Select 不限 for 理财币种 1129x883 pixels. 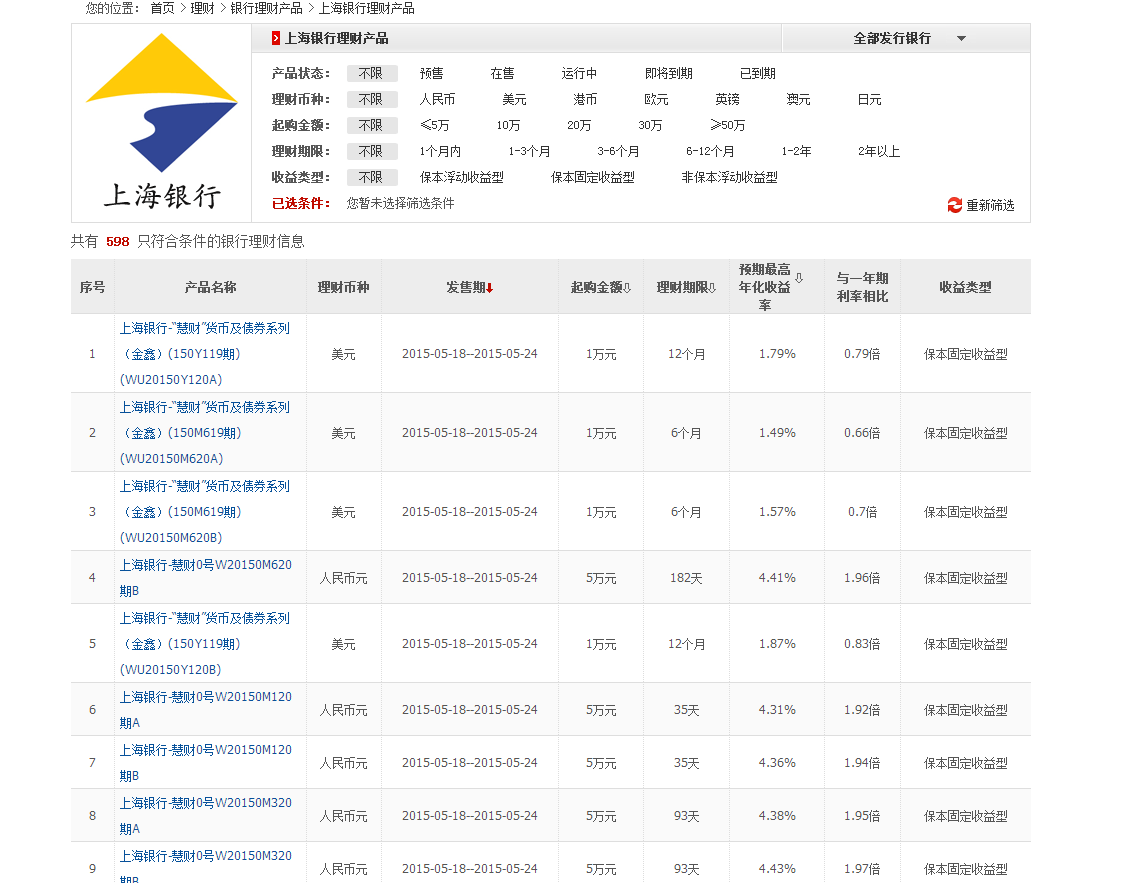click(x=372, y=99)
